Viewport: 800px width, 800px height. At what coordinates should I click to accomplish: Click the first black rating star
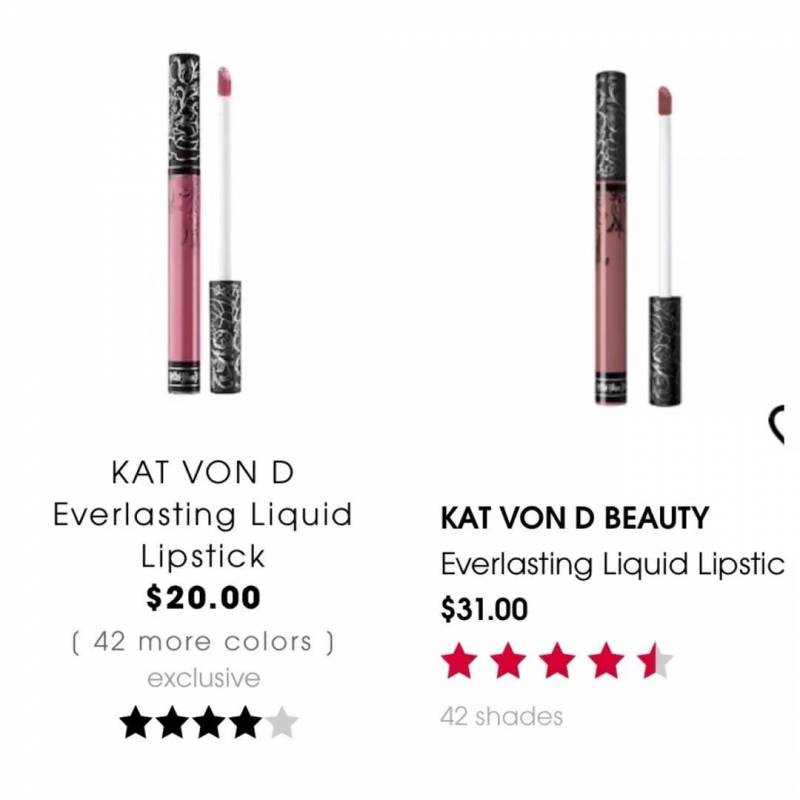tap(136, 722)
